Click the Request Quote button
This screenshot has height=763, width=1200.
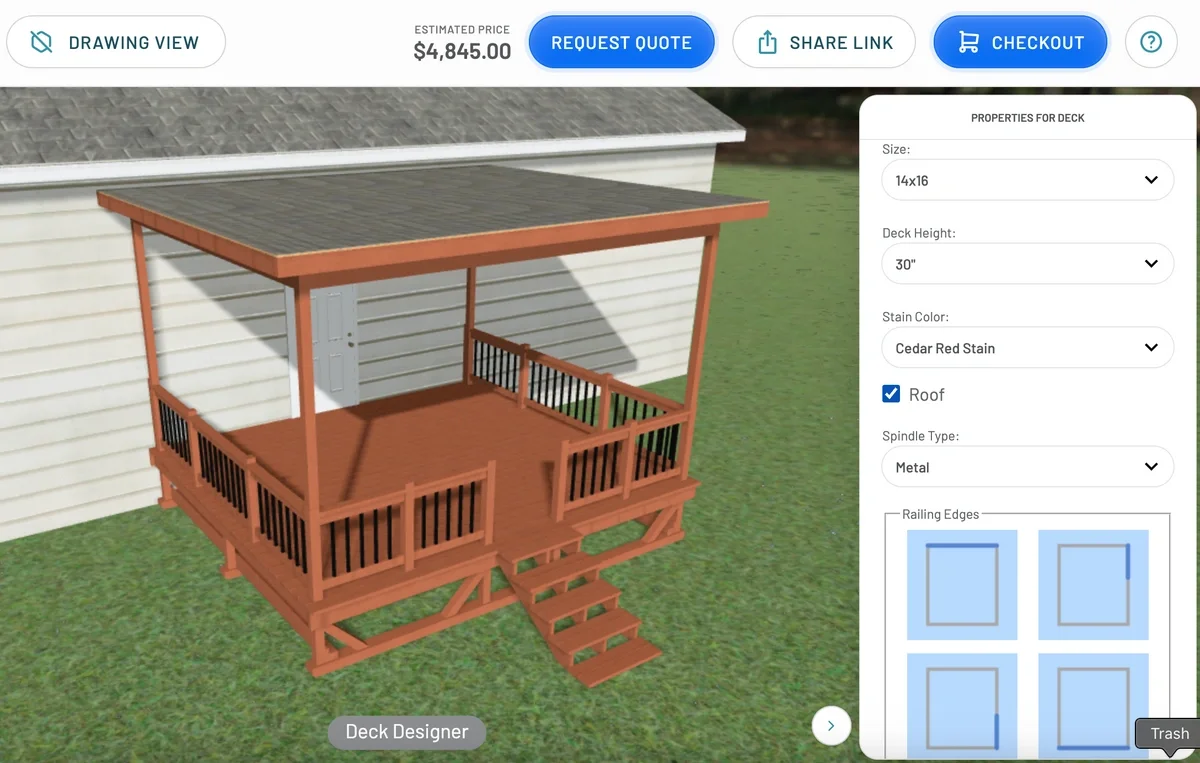[x=621, y=42]
